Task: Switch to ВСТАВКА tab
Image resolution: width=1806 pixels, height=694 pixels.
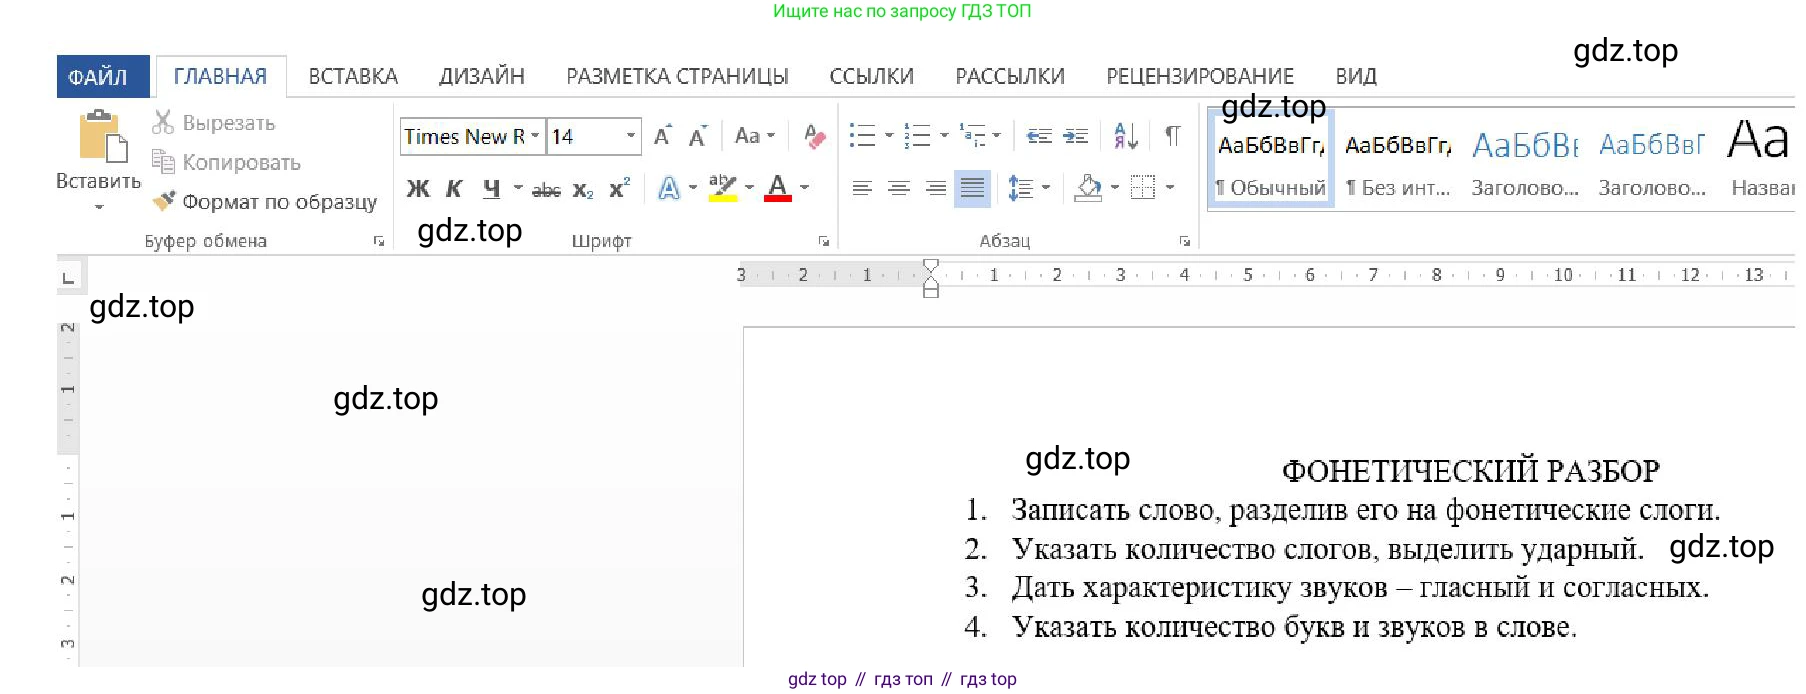Action: (x=353, y=76)
